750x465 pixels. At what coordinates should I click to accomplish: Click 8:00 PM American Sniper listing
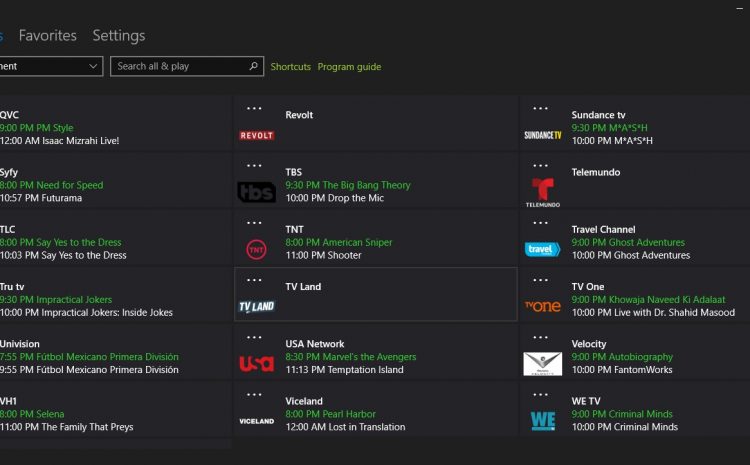point(339,243)
